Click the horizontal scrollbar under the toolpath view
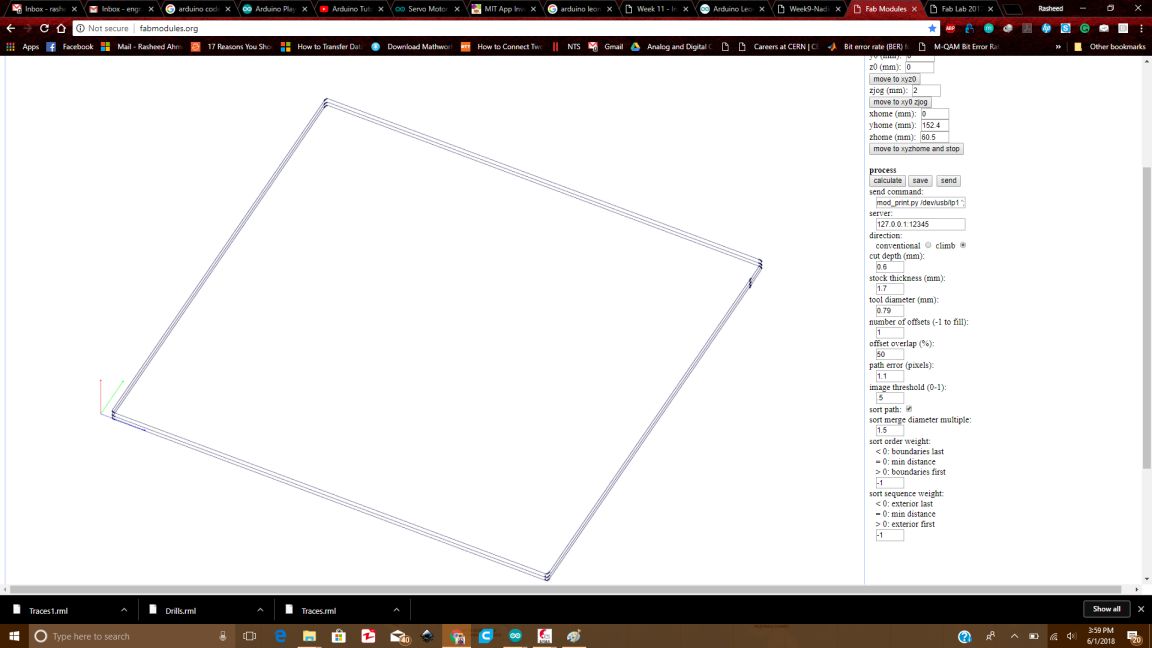This screenshot has height=648, width=1152. [566, 589]
